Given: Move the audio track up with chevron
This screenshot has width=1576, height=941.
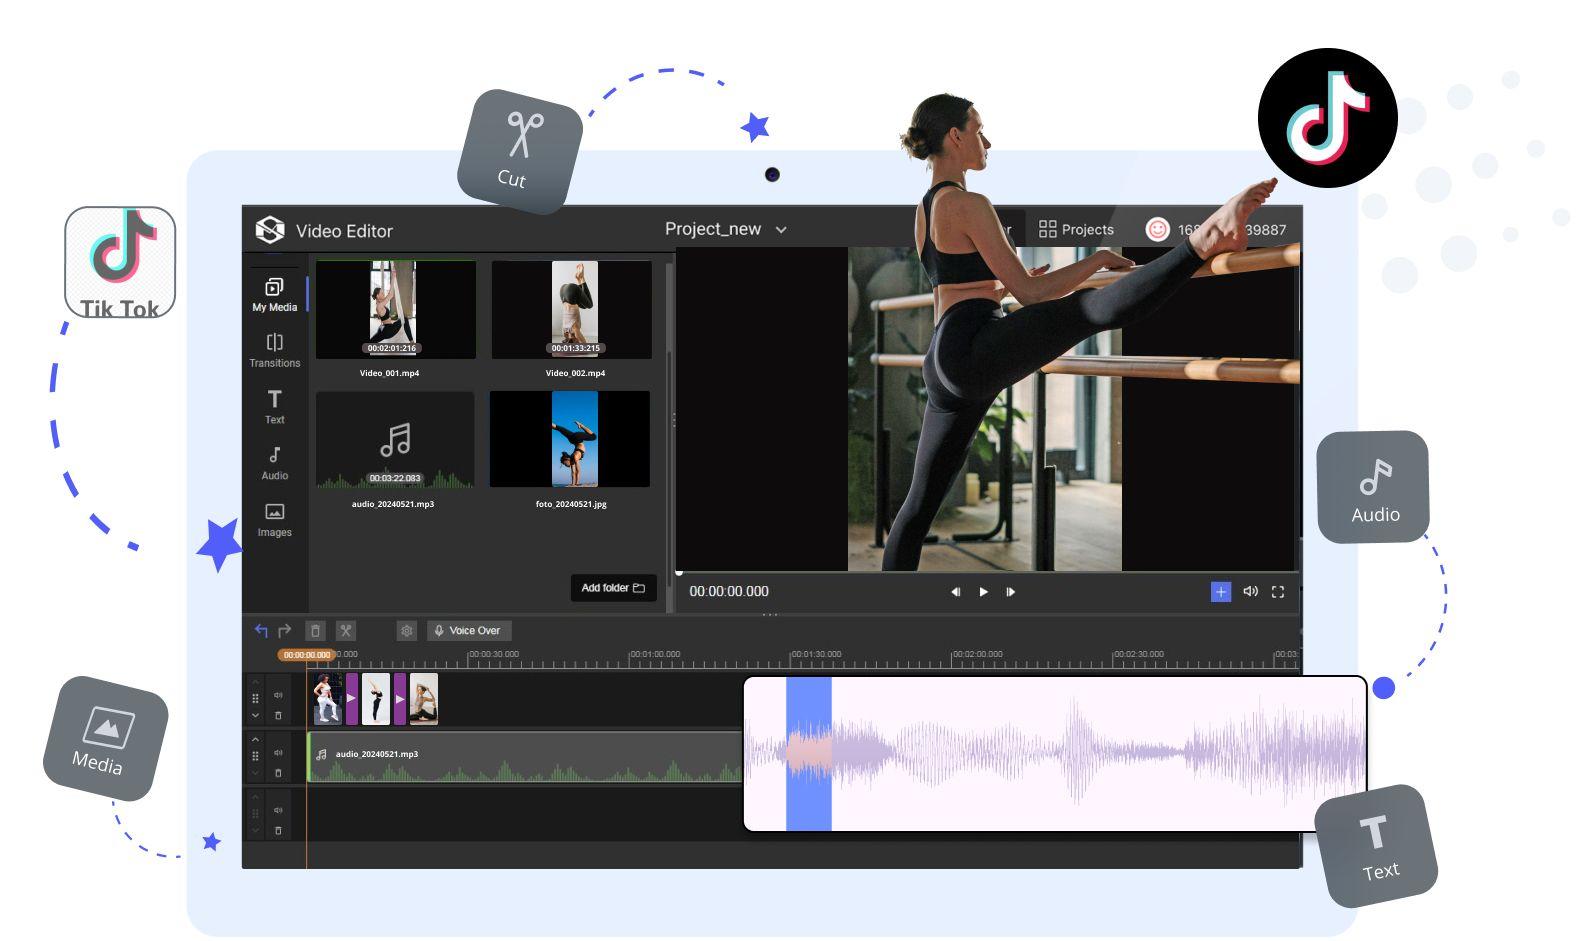Looking at the screenshot, I should pos(255,739).
